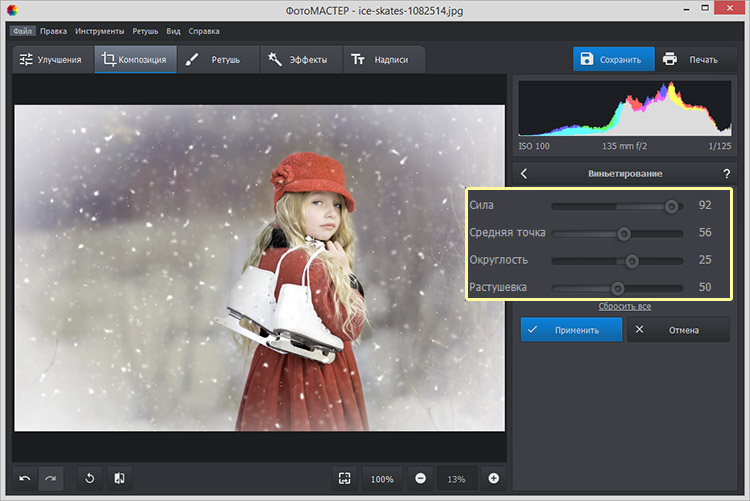Click the Растушевка value 50
The image size is (750, 501).
click(x=705, y=287)
